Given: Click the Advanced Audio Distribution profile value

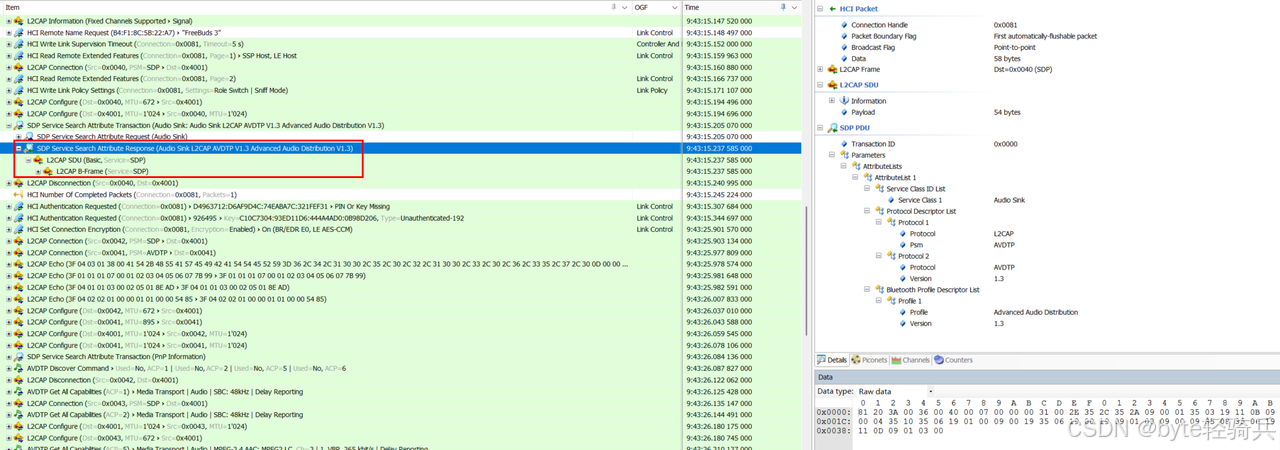Looking at the screenshot, I should [1036, 312].
